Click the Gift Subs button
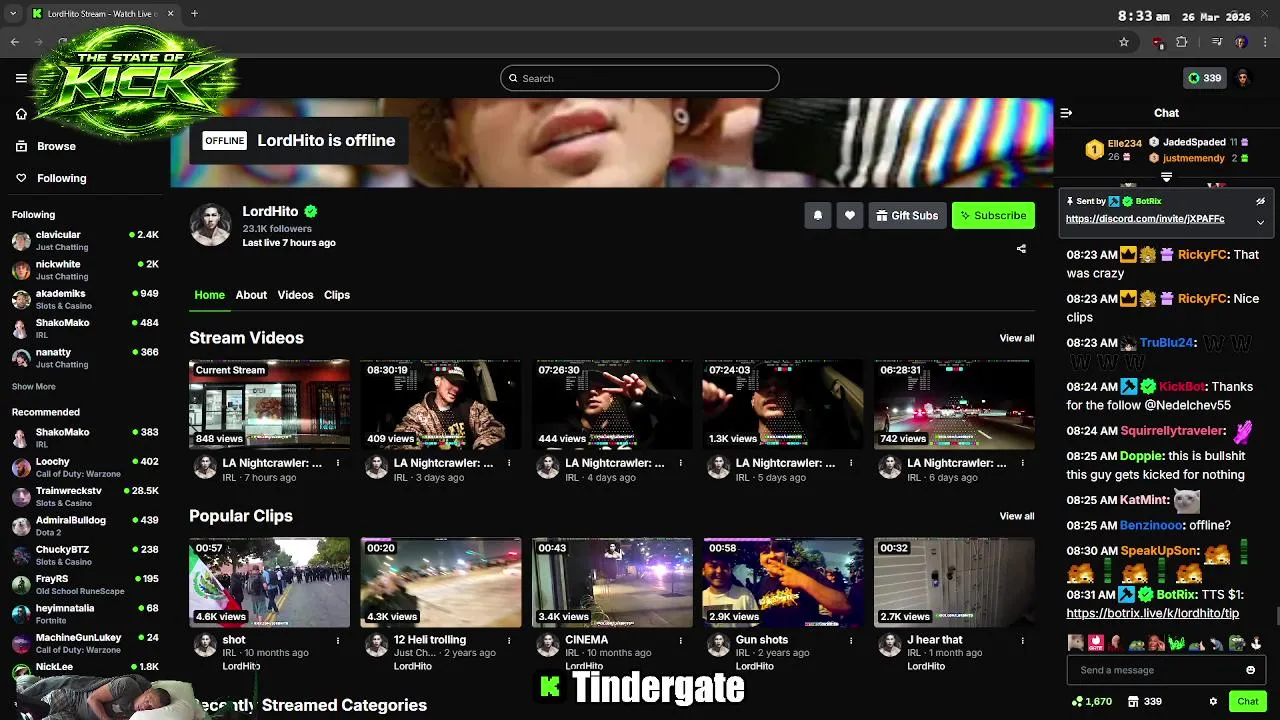Viewport: 1280px width, 720px height. 907,215
